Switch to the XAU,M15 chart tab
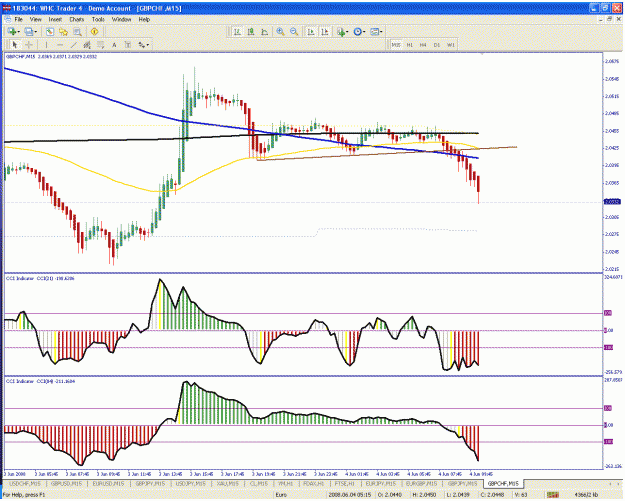Screen dimensions: 625x501 click(x=228, y=483)
